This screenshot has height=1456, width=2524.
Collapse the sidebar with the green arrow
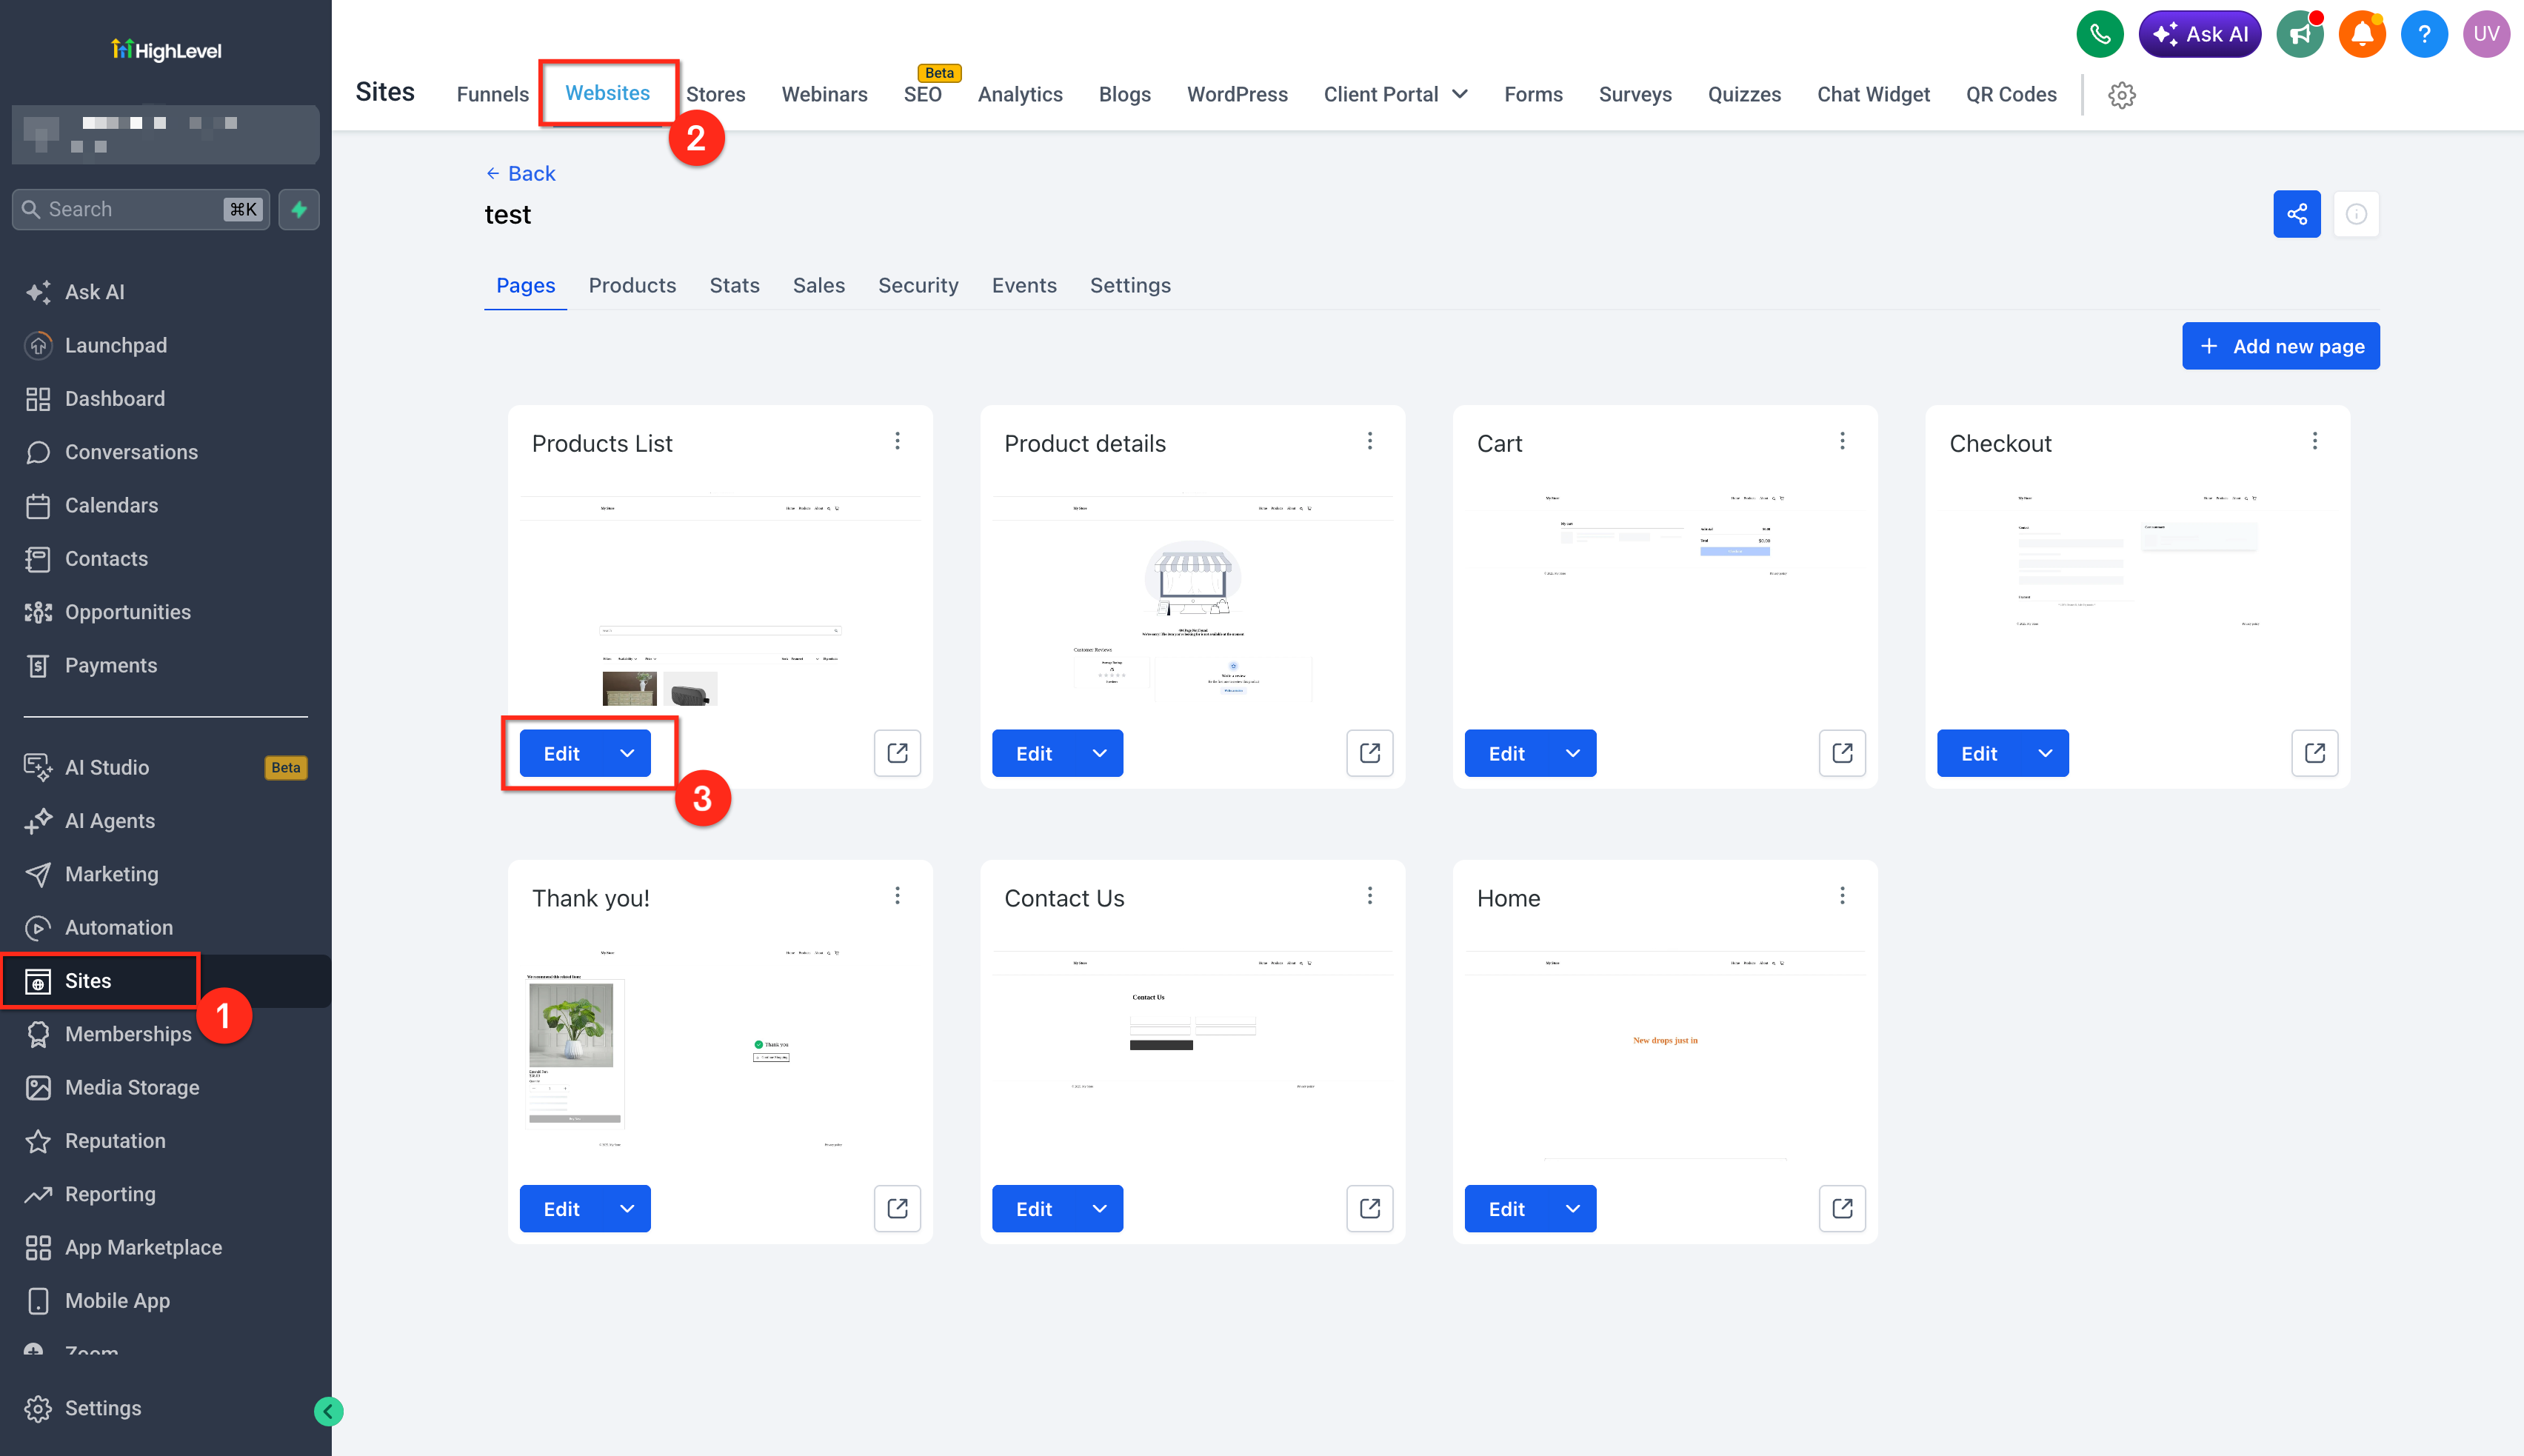pyautogui.click(x=328, y=1411)
